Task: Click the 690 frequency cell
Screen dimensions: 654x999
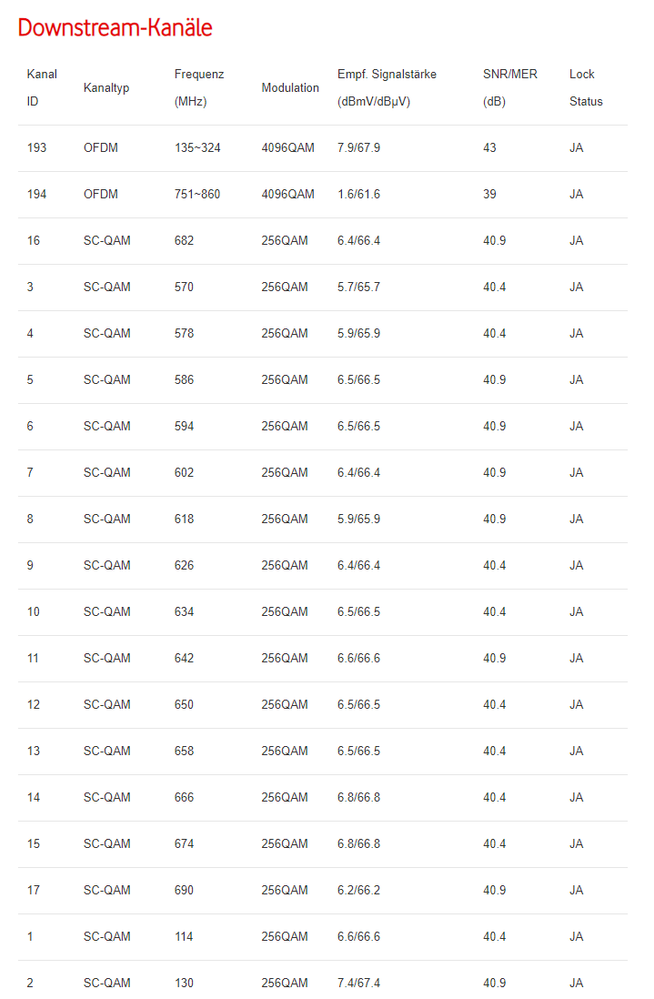Action: [184, 890]
